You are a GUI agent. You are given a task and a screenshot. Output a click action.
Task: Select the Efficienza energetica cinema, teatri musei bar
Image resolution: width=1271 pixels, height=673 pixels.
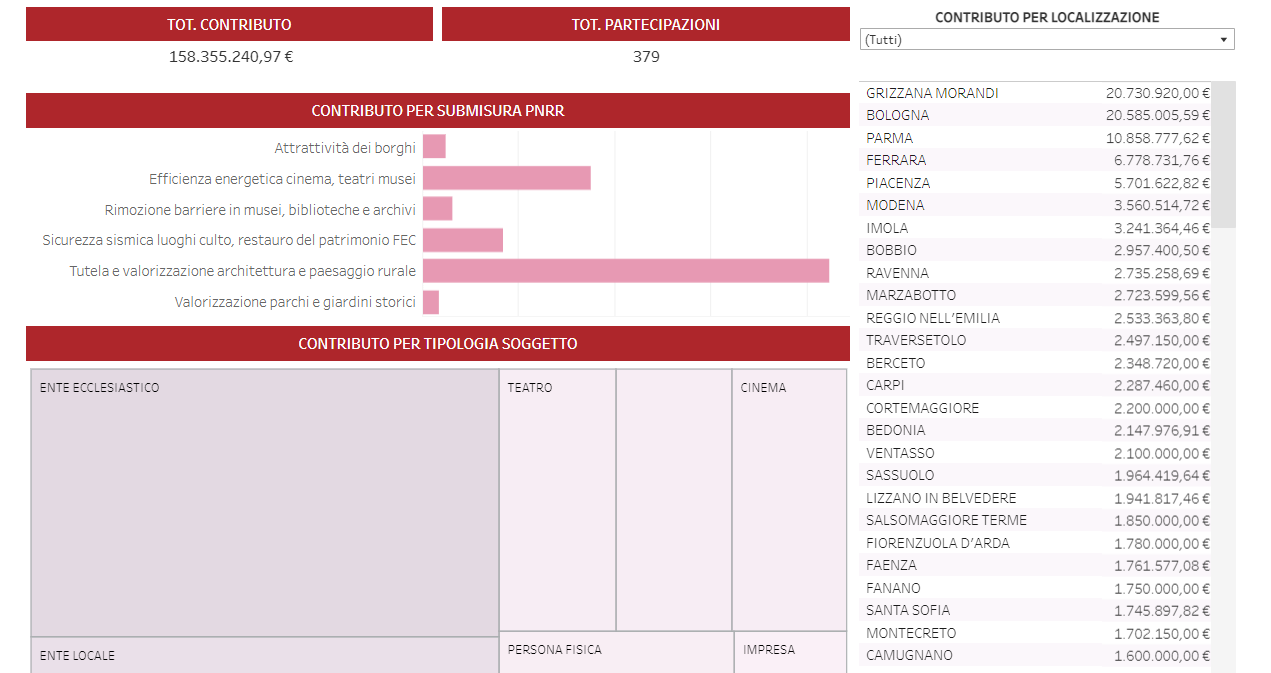[506, 178]
